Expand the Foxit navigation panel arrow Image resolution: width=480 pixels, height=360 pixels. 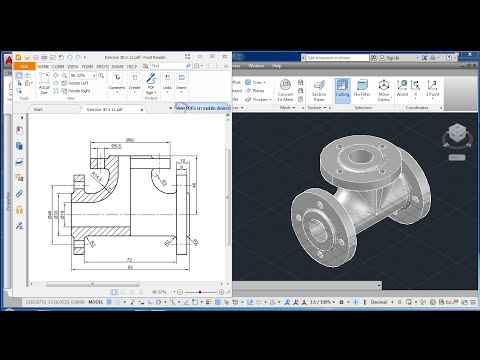click(x=22, y=118)
